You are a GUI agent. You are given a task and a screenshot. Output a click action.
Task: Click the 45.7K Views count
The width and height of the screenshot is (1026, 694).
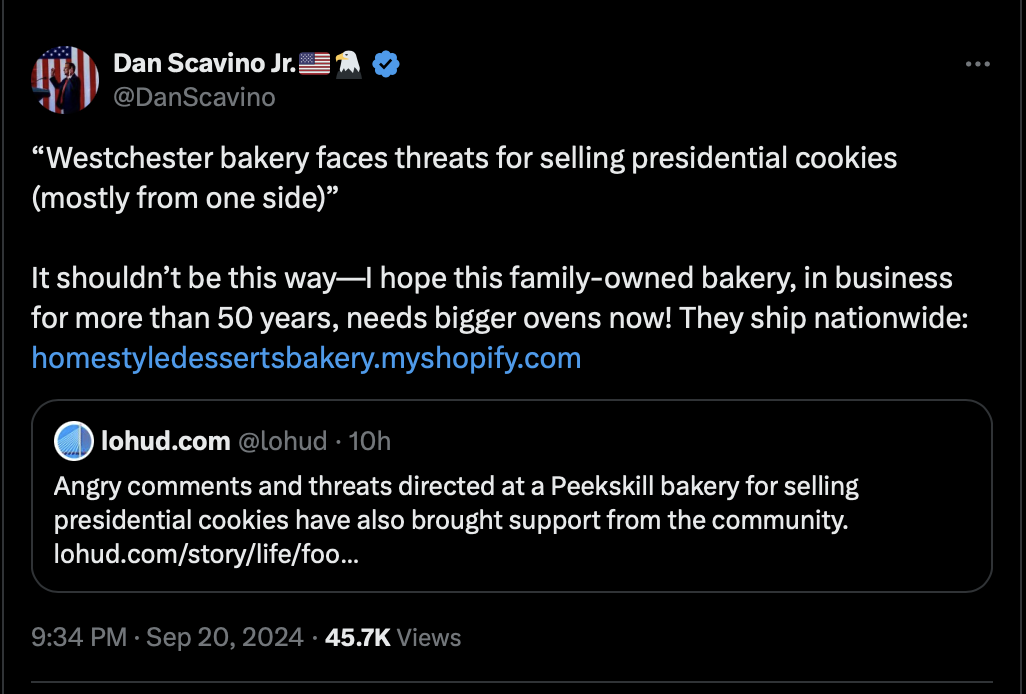(x=393, y=637)
